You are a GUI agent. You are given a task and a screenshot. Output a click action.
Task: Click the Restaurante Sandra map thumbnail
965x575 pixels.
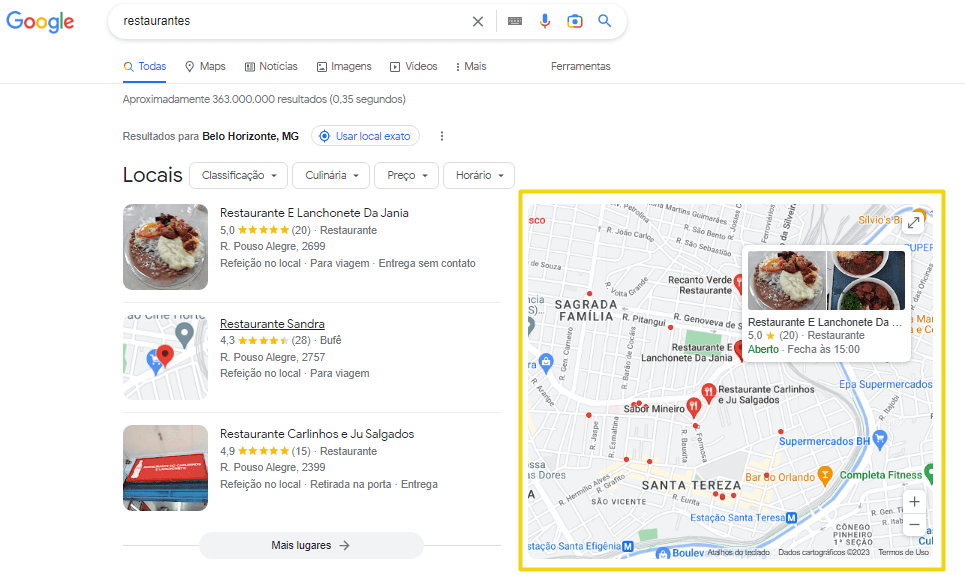click(x=166, y=357)
